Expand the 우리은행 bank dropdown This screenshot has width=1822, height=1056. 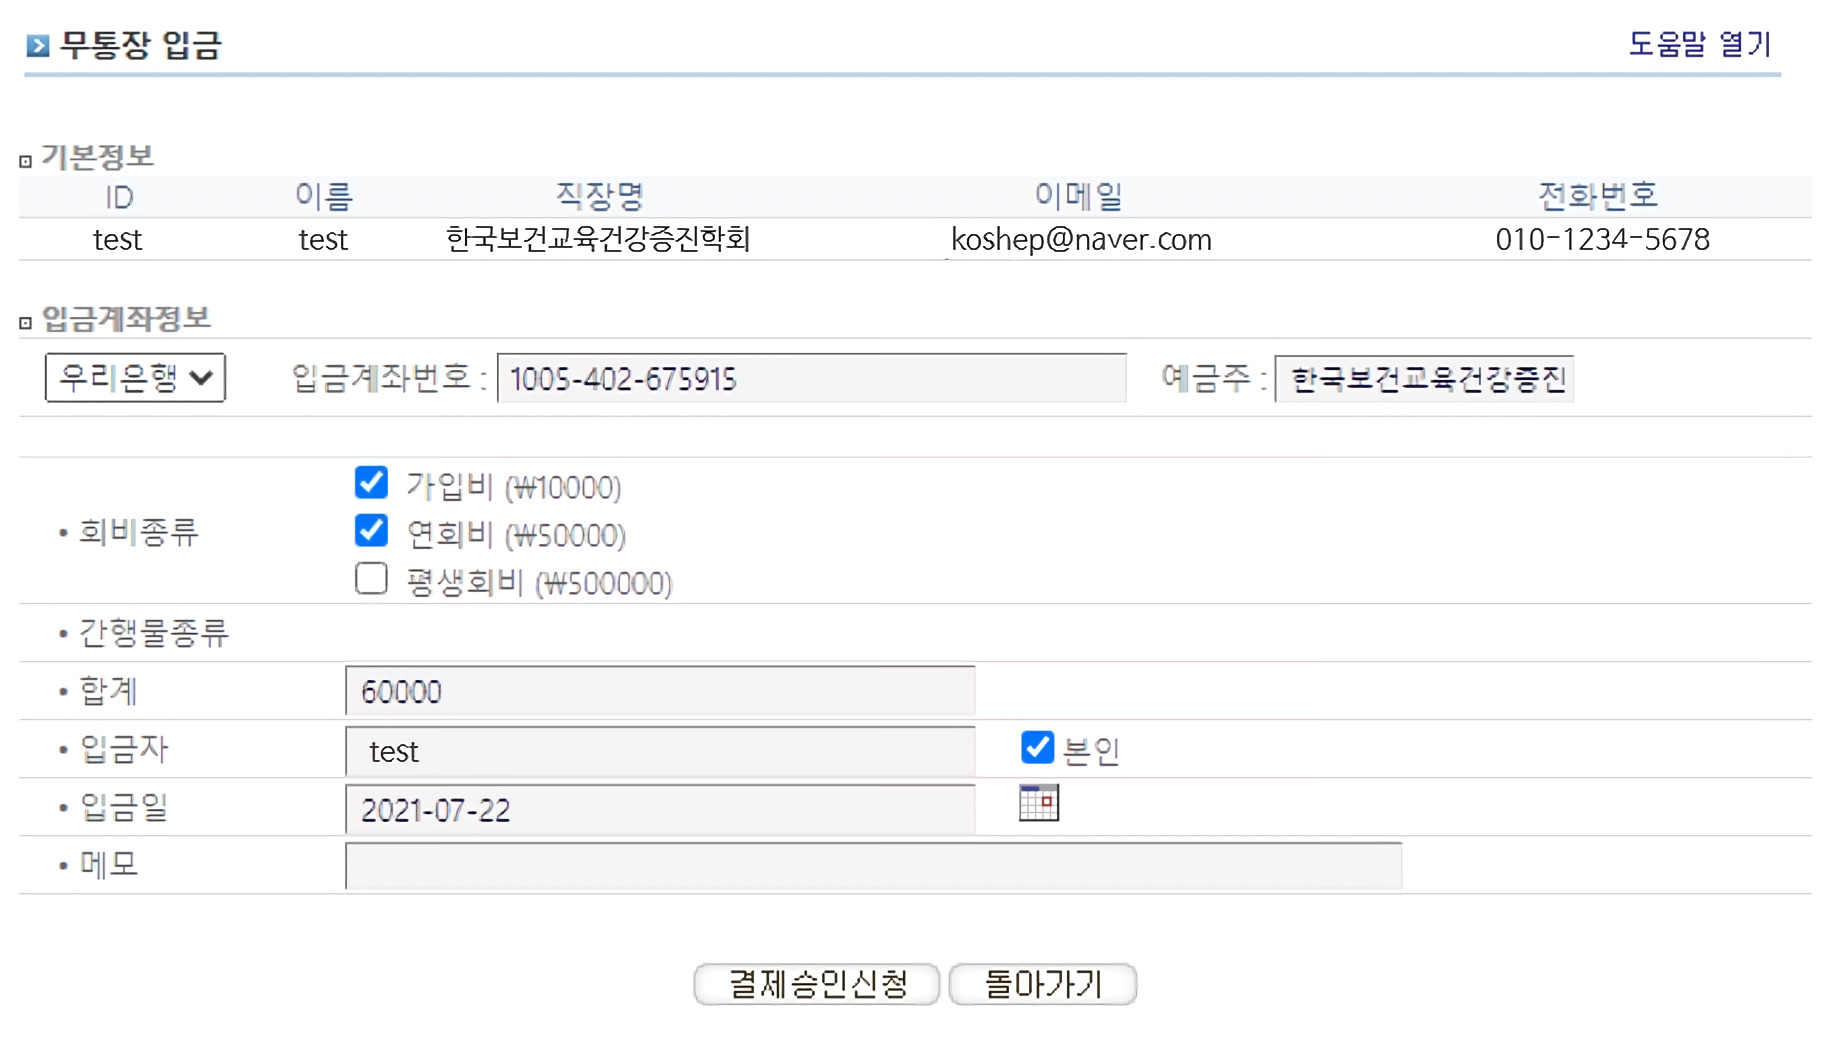coord(135,378)
